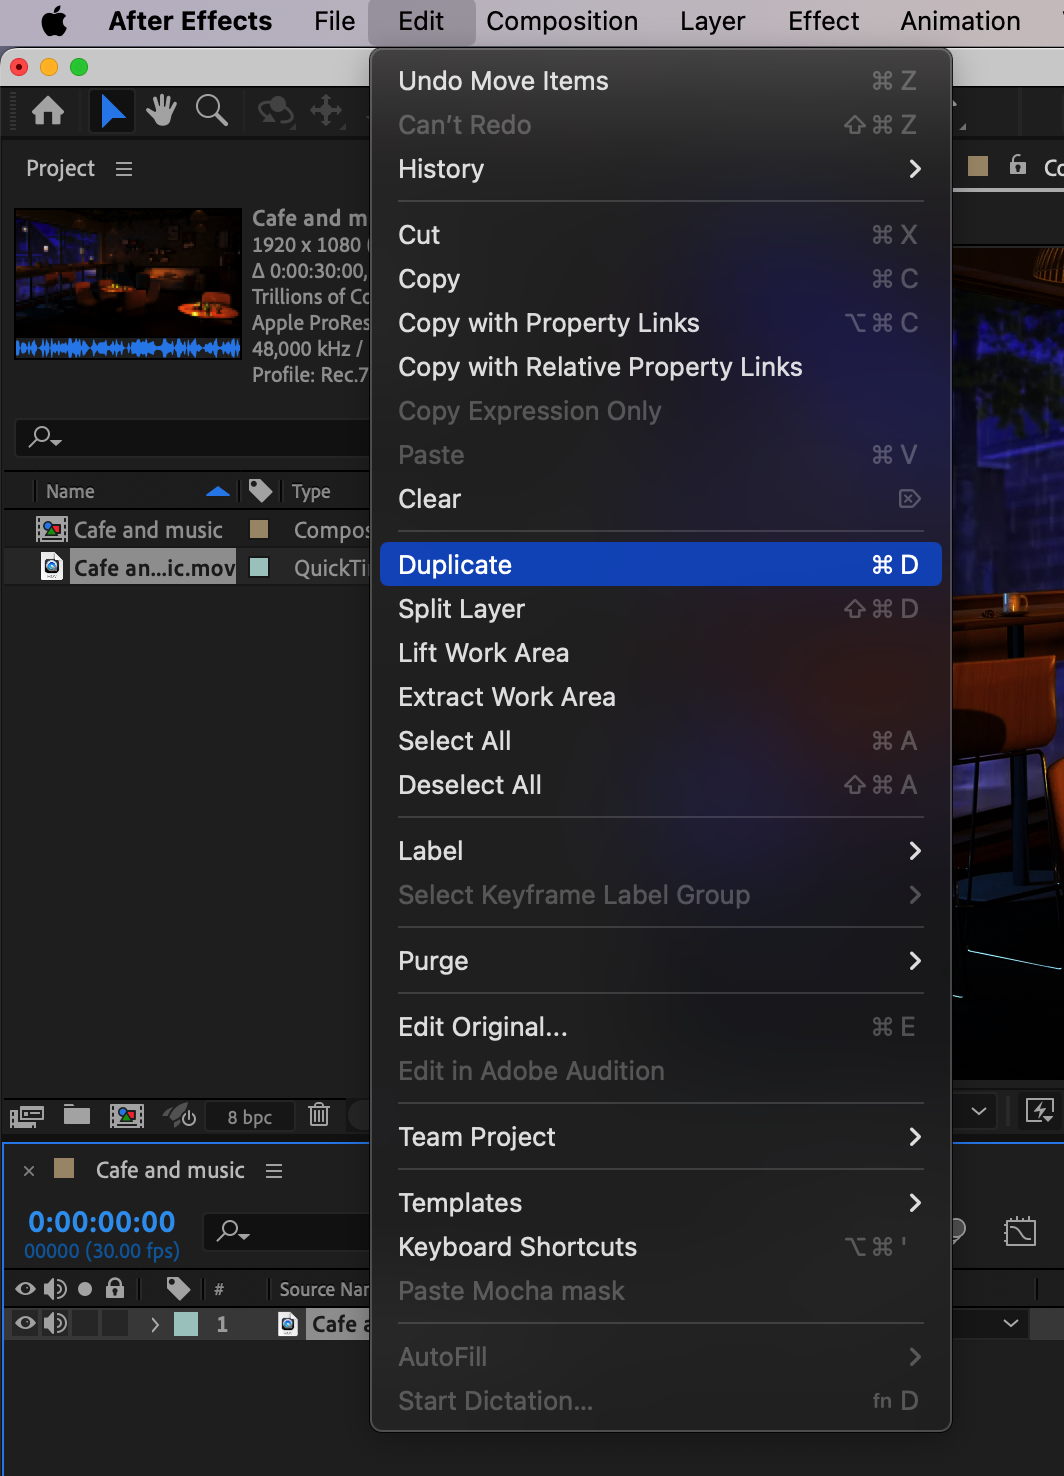Viewport: 1064px width, 1476px height.
Task: Click the Project panel search field
Action: [x=200, y=437]
